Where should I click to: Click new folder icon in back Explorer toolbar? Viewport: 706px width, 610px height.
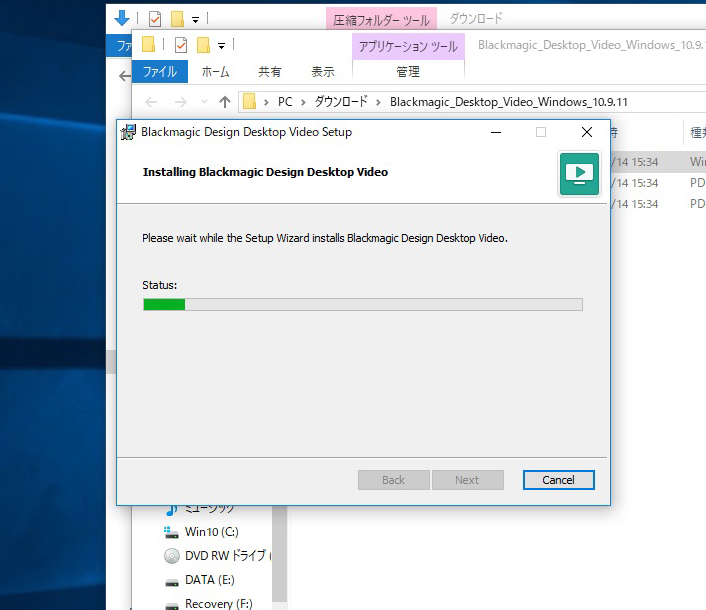pos(177,19)
